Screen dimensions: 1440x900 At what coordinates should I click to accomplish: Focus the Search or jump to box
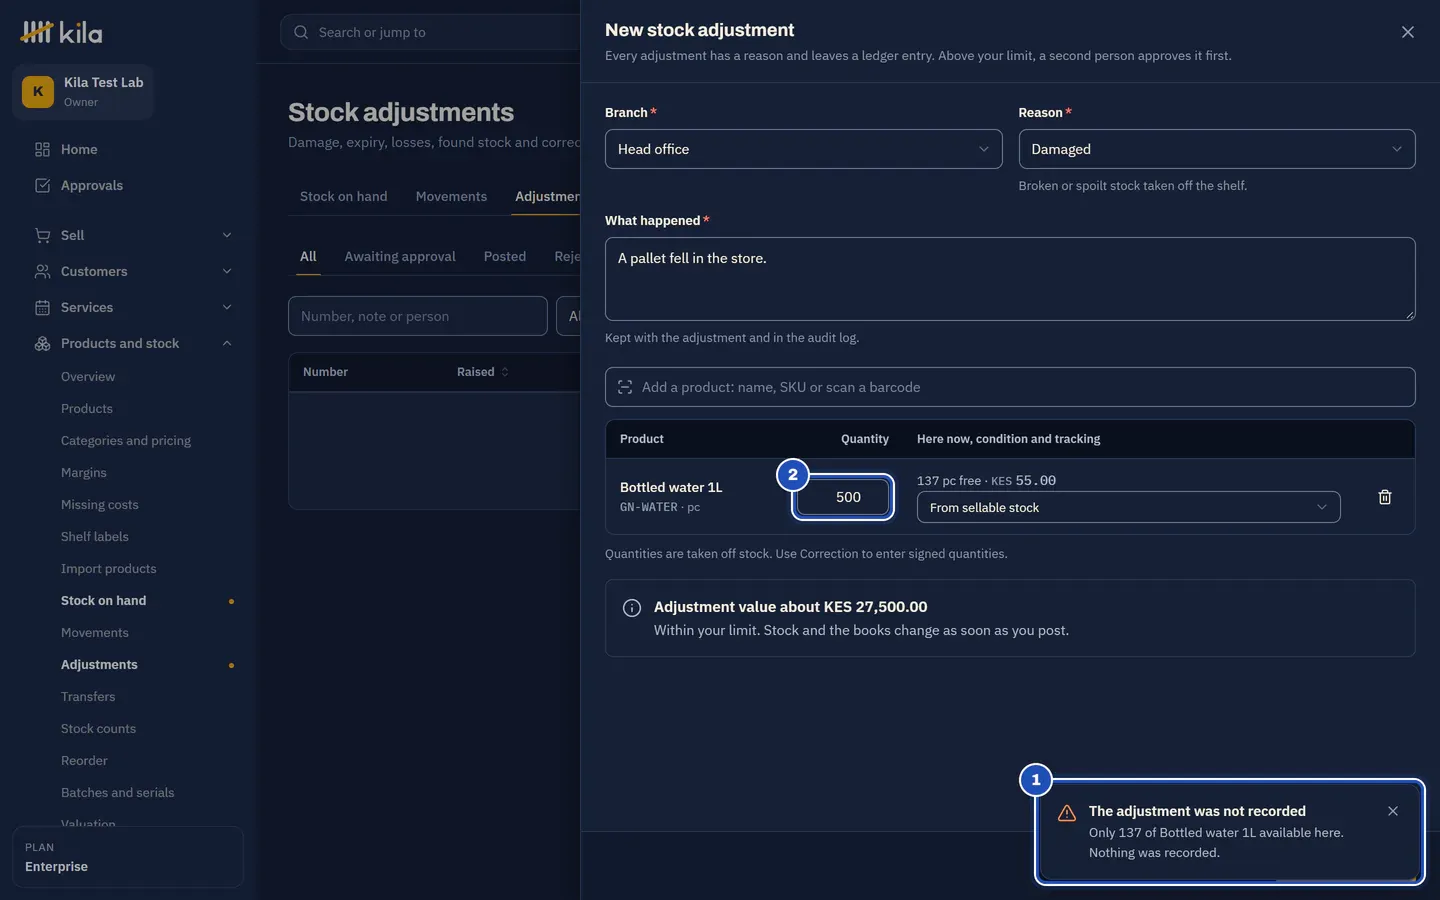[430, 32]
